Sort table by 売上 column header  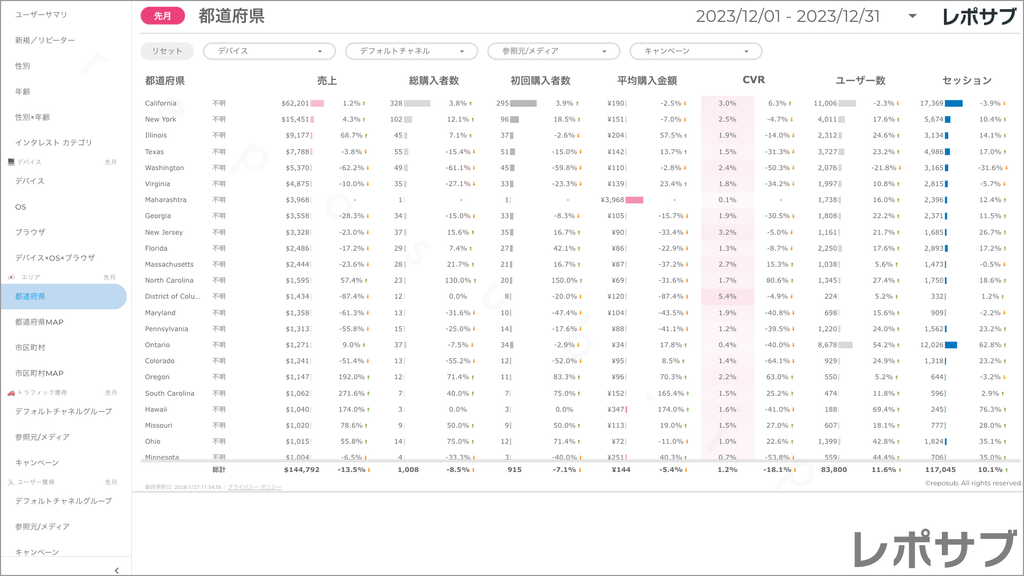click(327, 80)
